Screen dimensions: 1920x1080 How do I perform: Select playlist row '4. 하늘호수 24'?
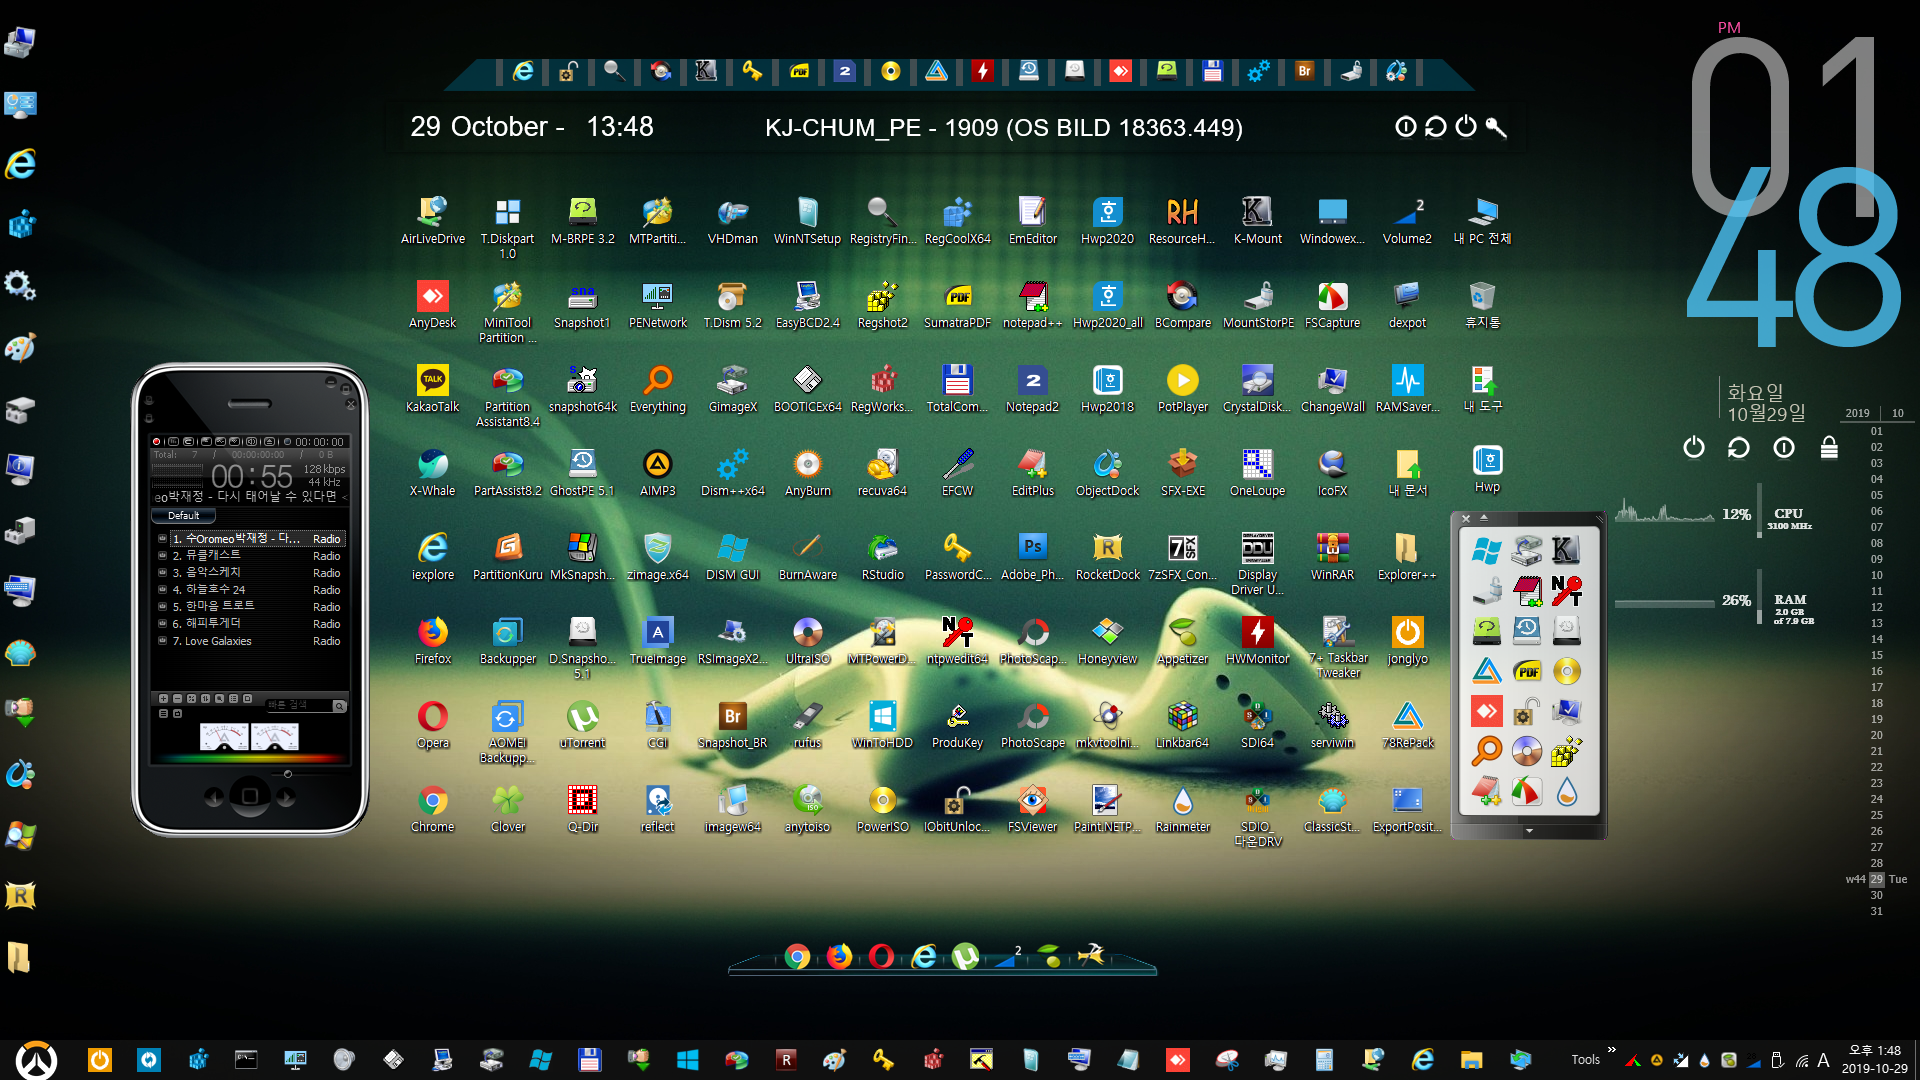click(250, 590)
